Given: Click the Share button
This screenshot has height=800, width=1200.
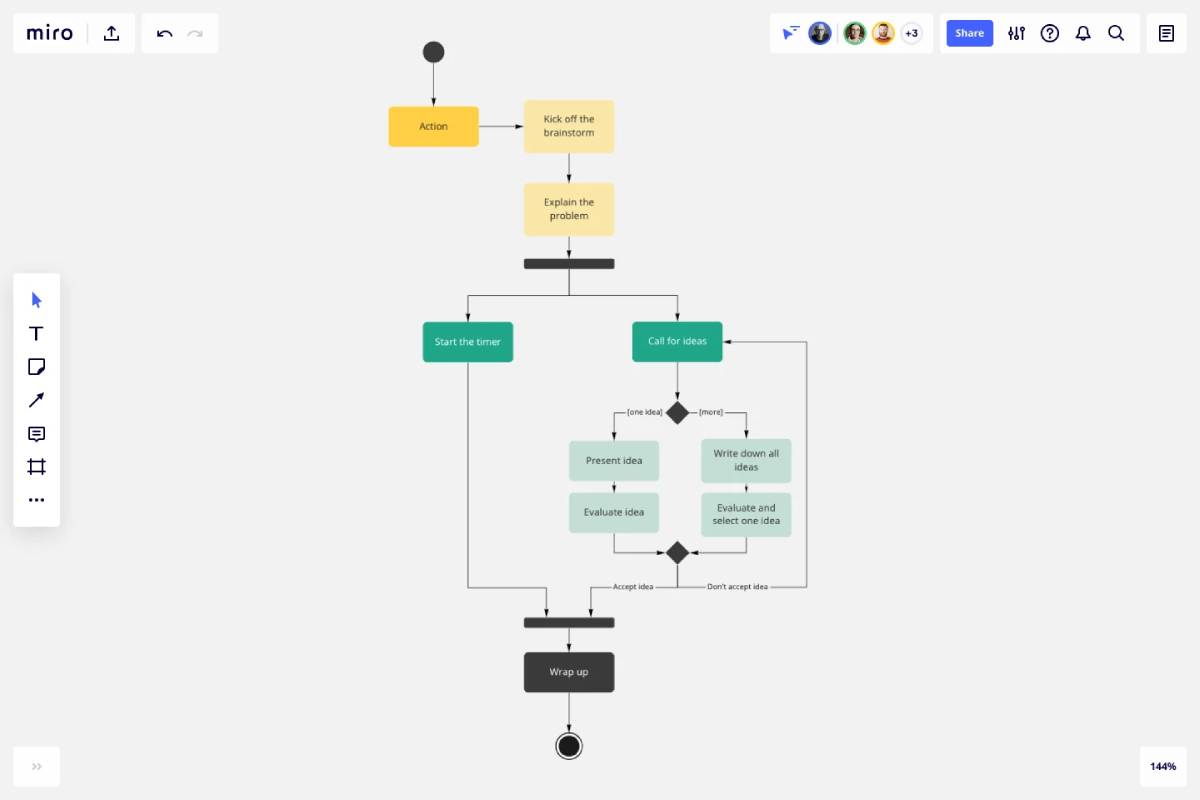Looking at the screenshot, I should pos(969,33).
